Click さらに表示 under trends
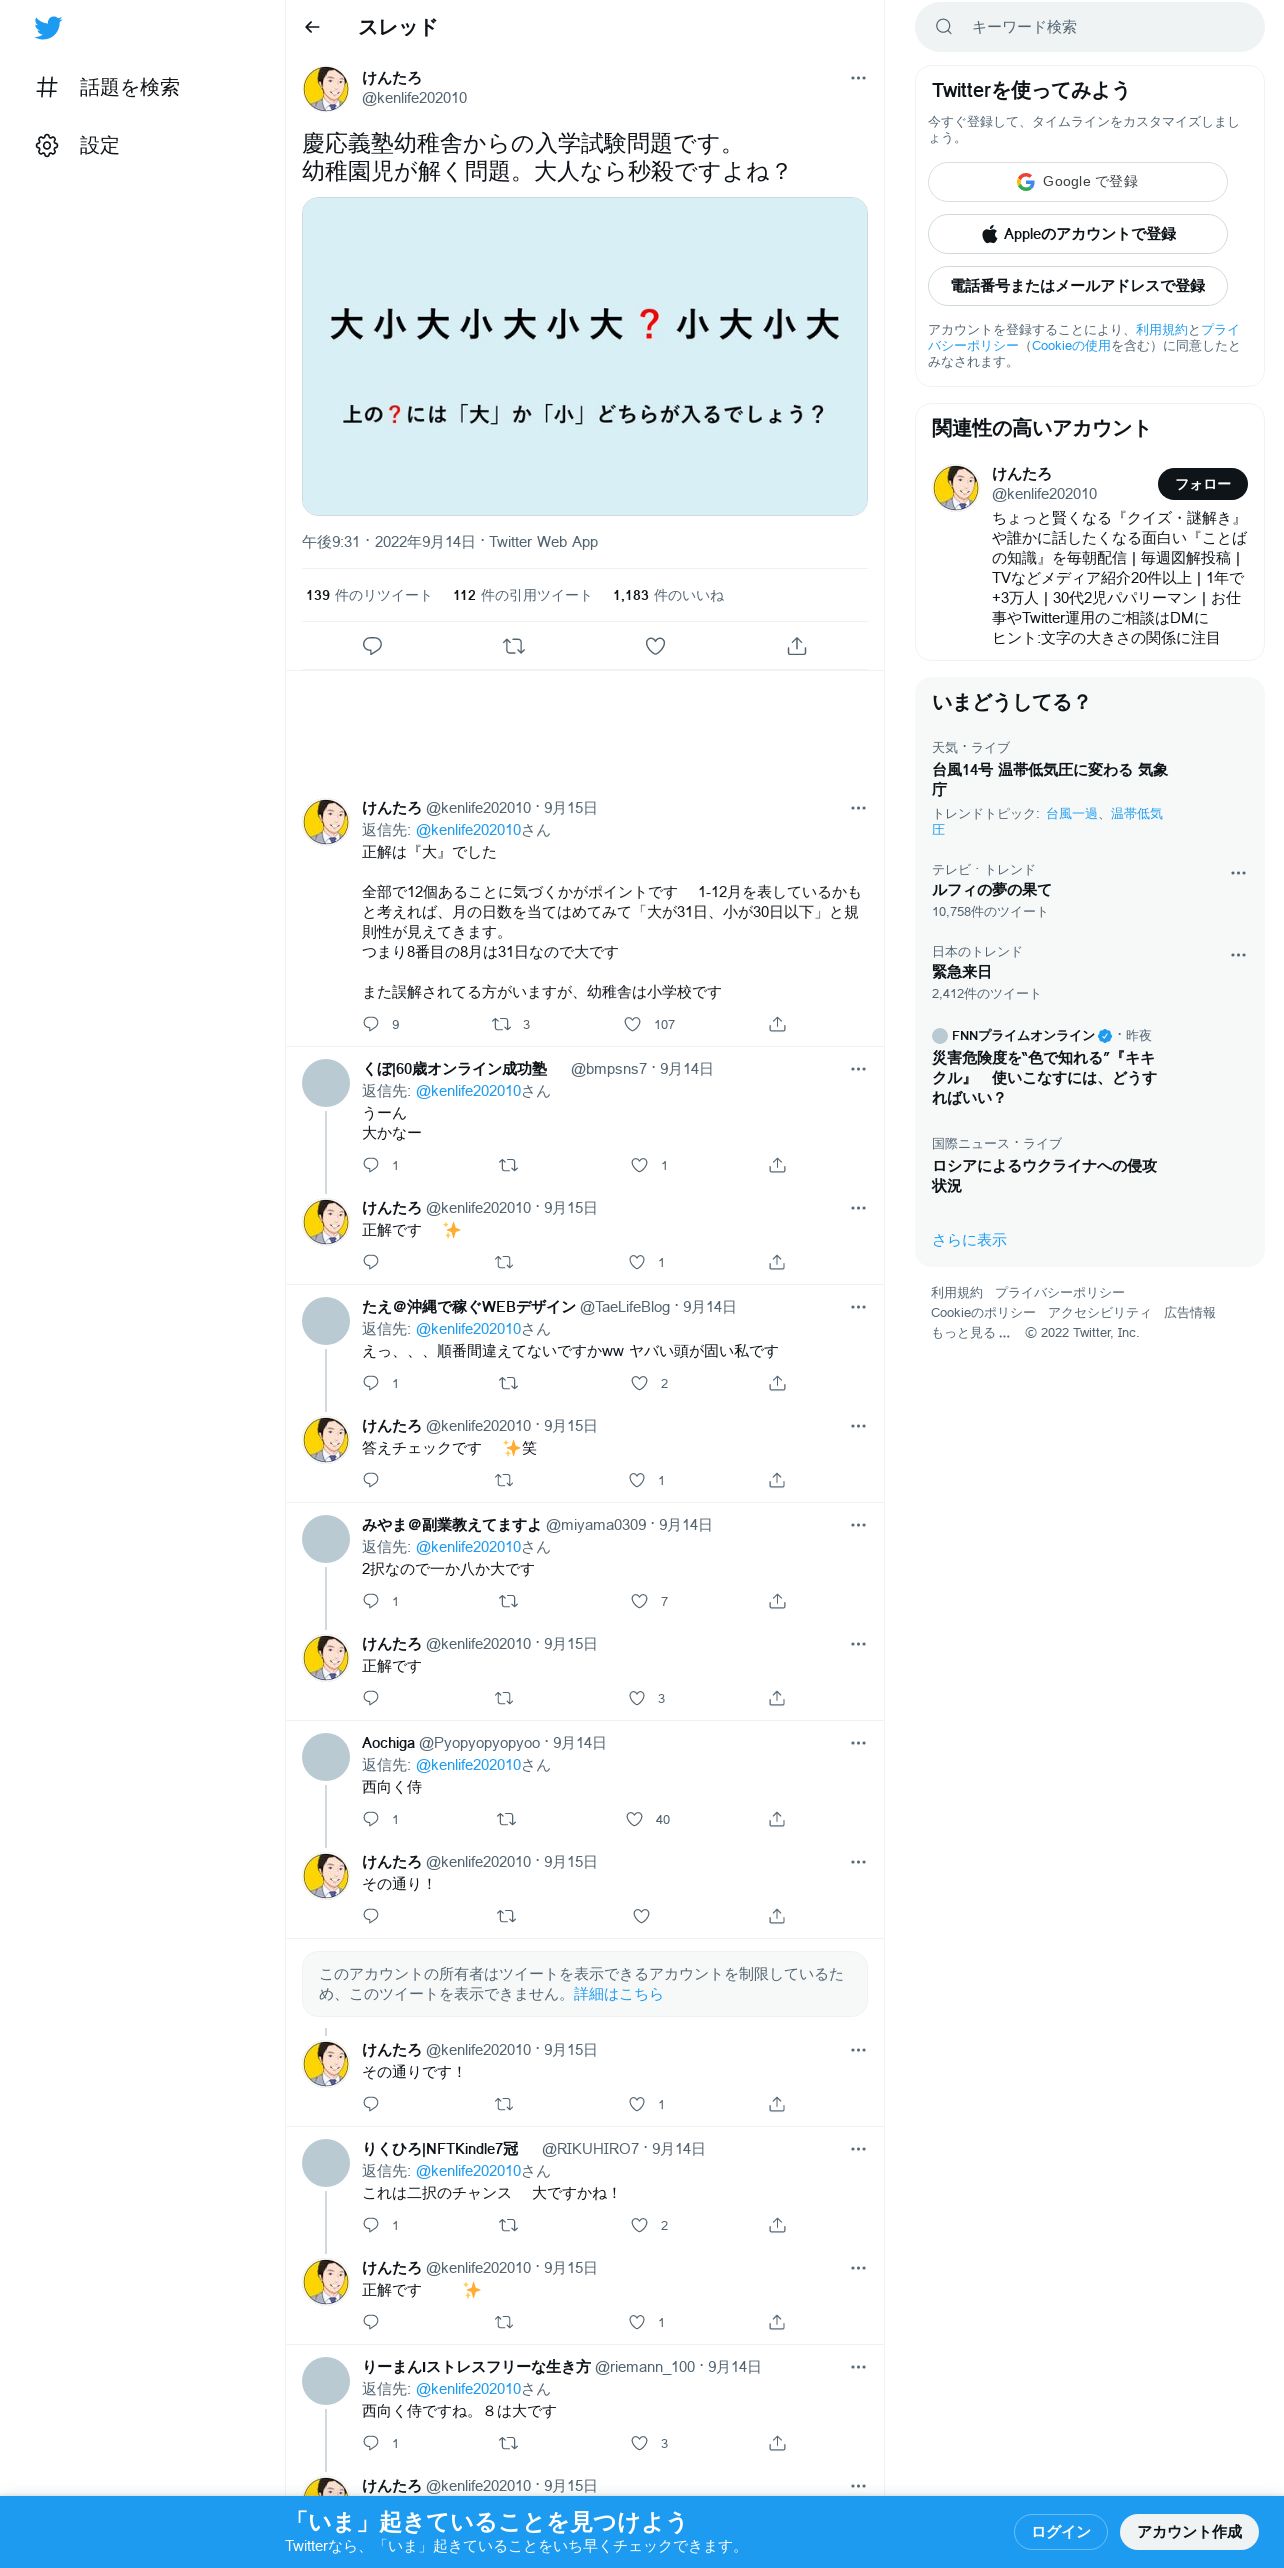 [x=969, y=1240]
